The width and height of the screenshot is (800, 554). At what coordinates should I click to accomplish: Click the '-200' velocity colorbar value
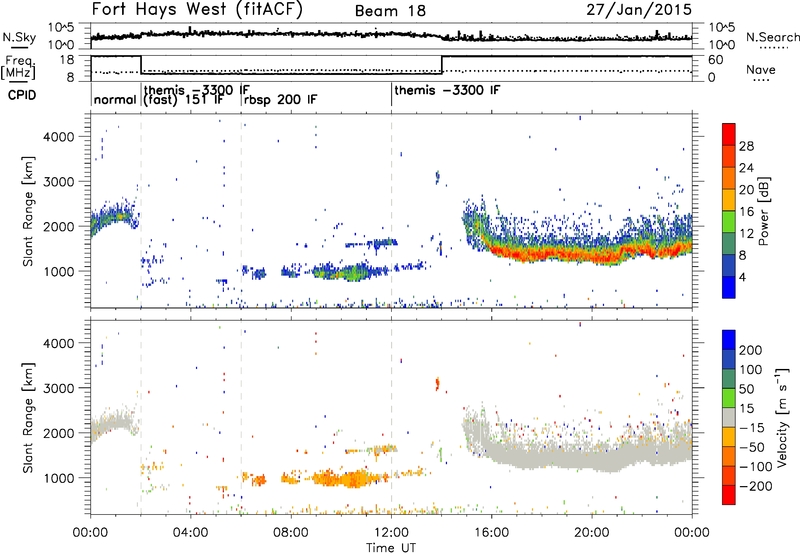coord(754,486)
